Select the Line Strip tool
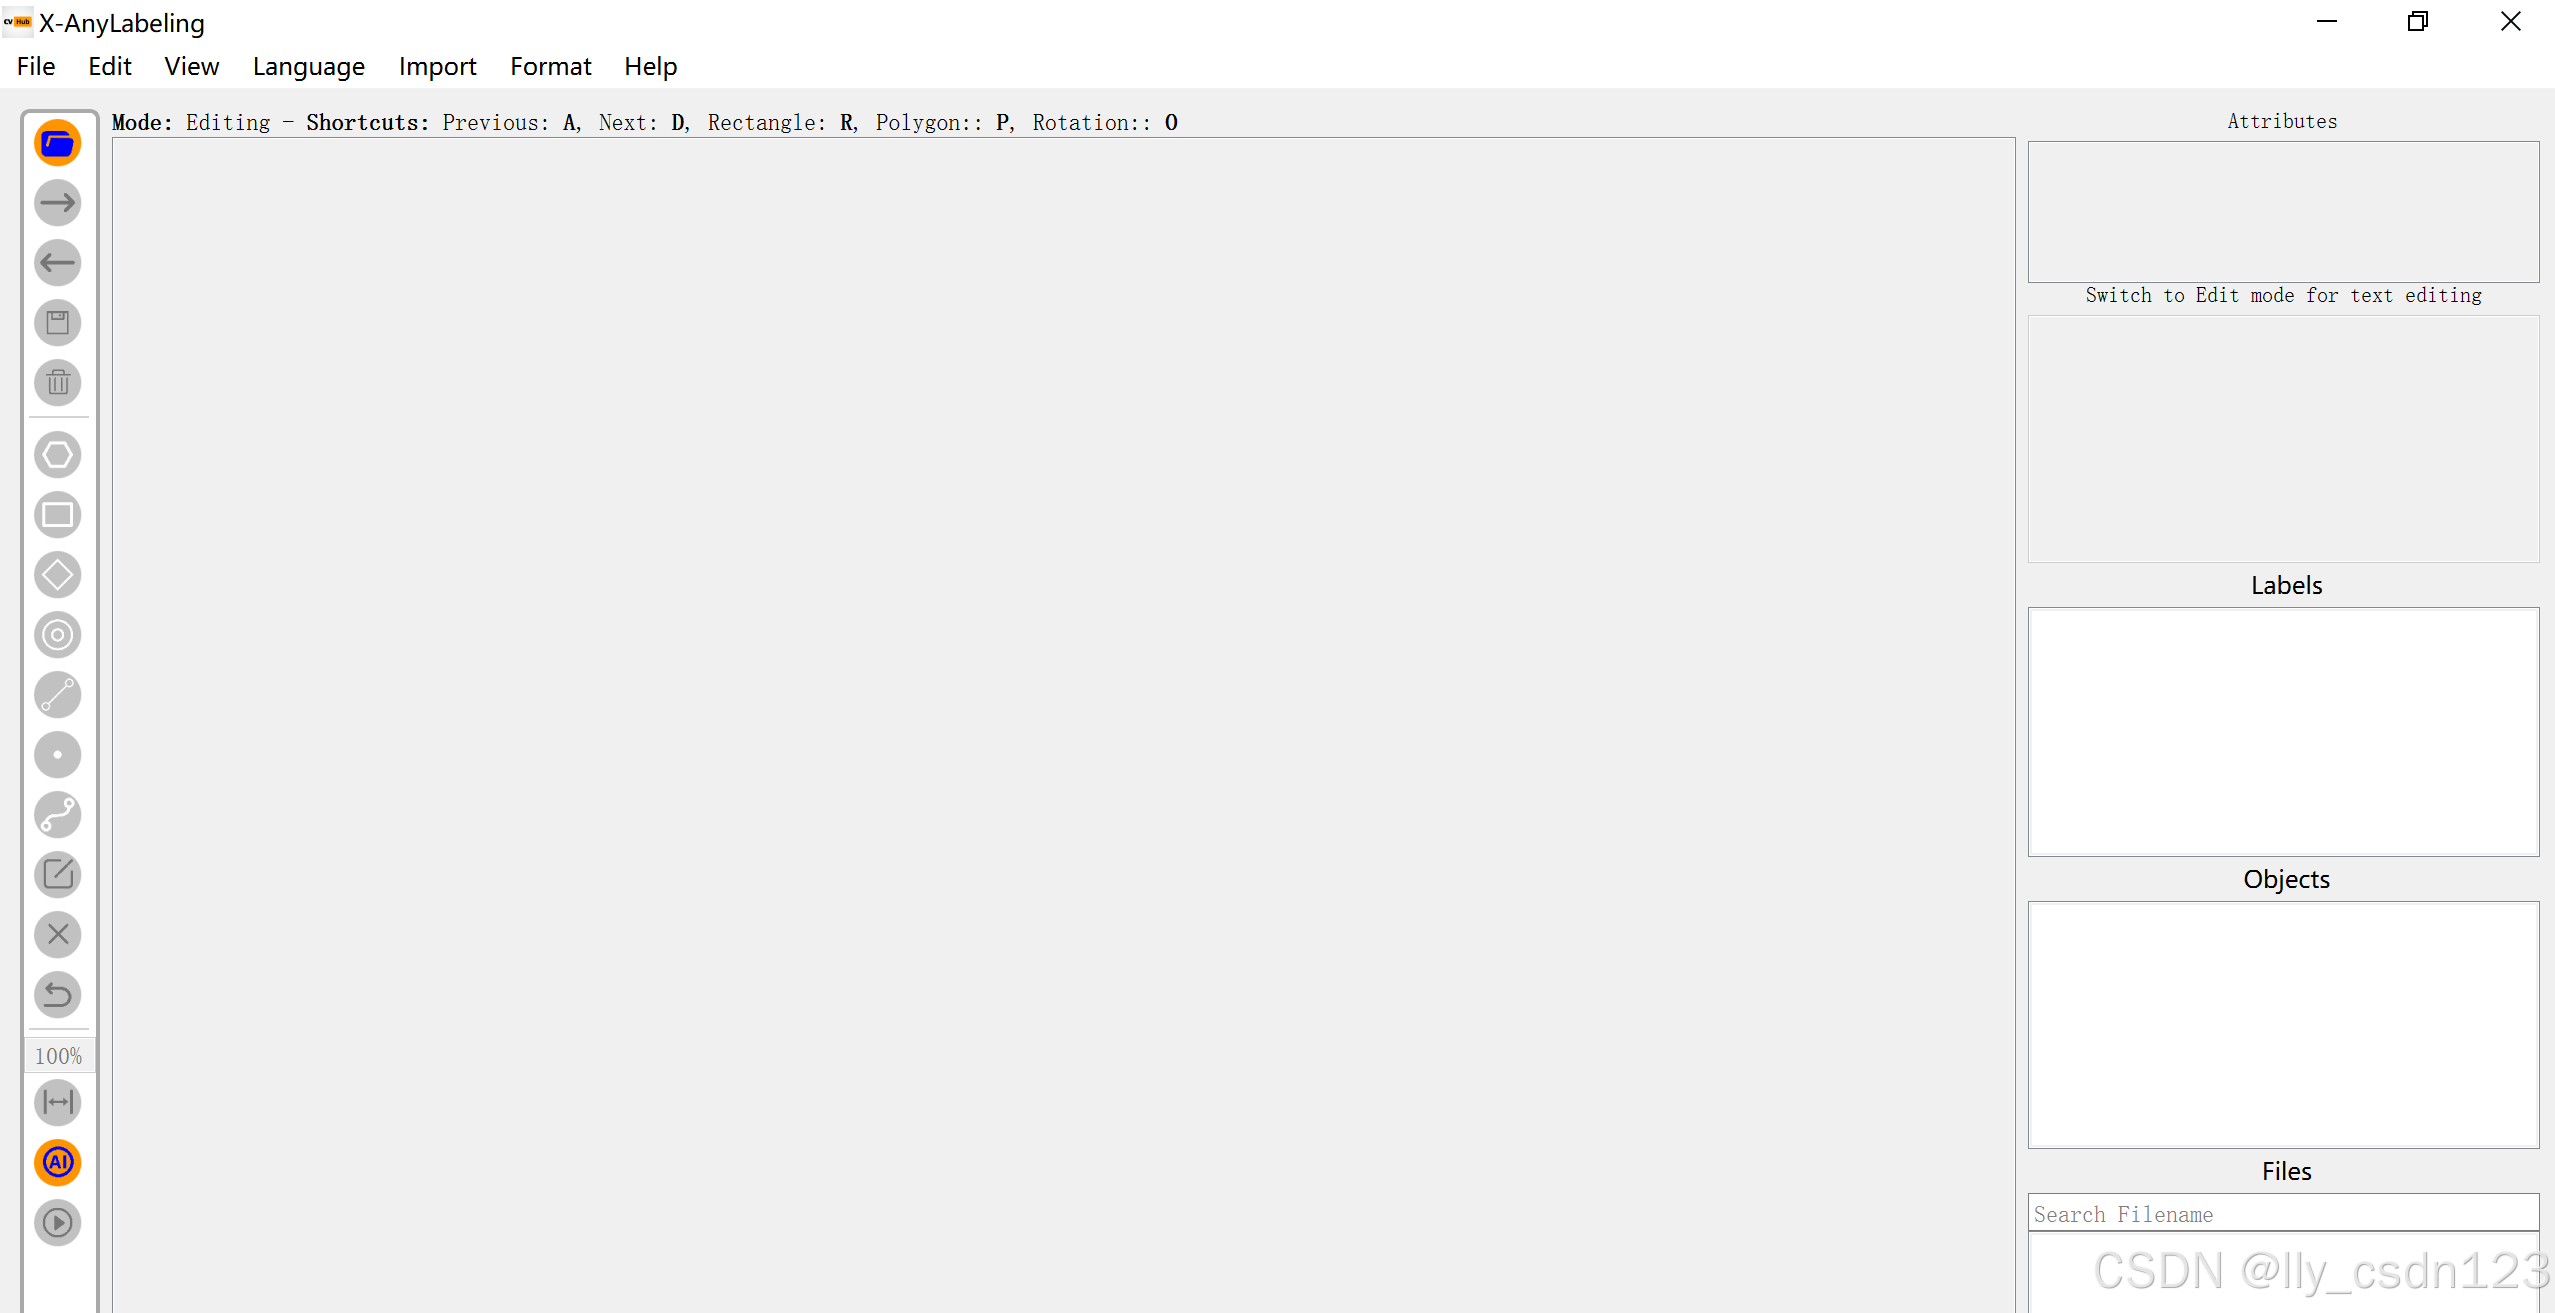The height and width of the screenshot is (1313, 2555). tap(58, 815)
